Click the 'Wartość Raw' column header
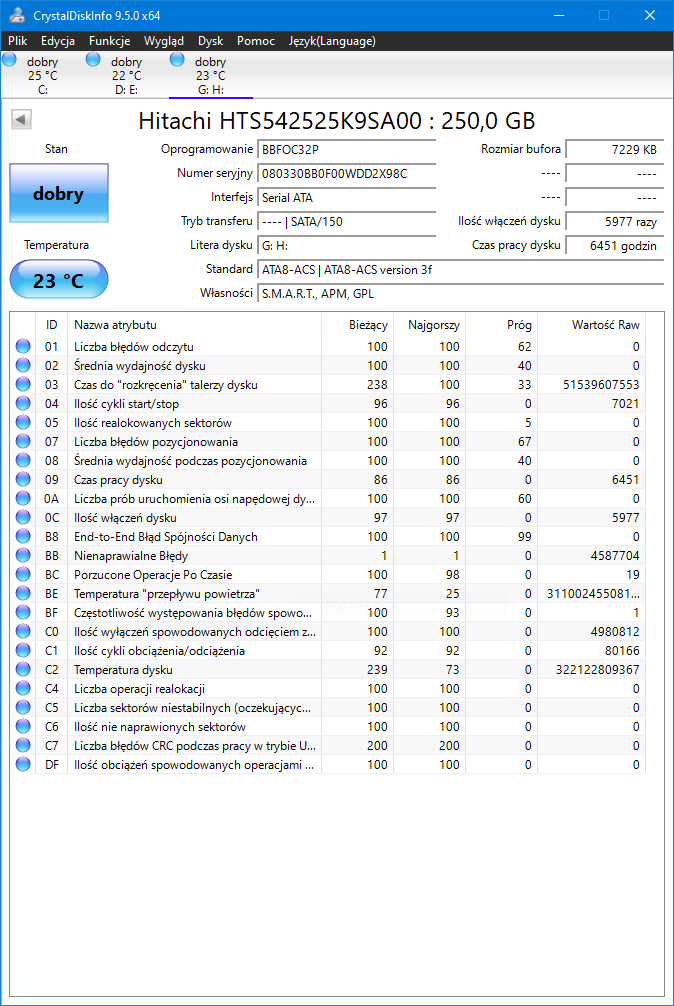Screen dimensions: 674x1006 [591, 325]
